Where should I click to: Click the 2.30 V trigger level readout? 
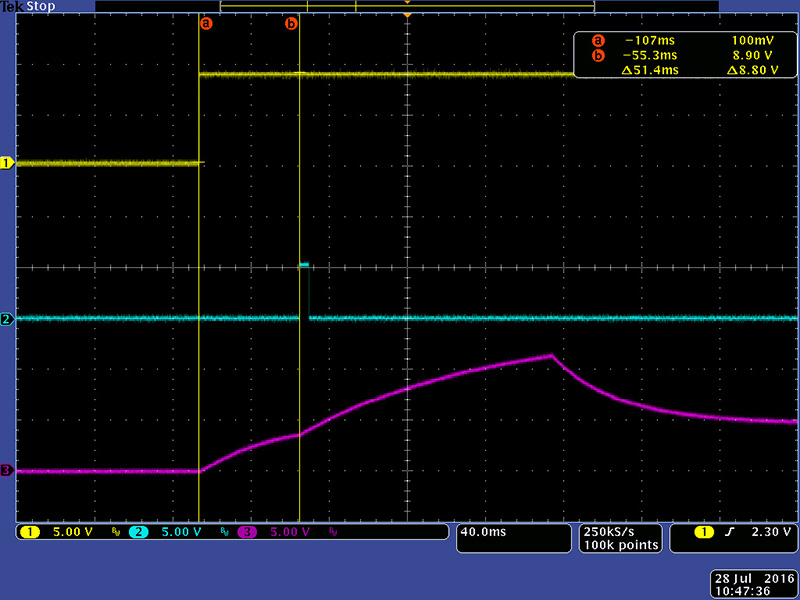(766, 533)
